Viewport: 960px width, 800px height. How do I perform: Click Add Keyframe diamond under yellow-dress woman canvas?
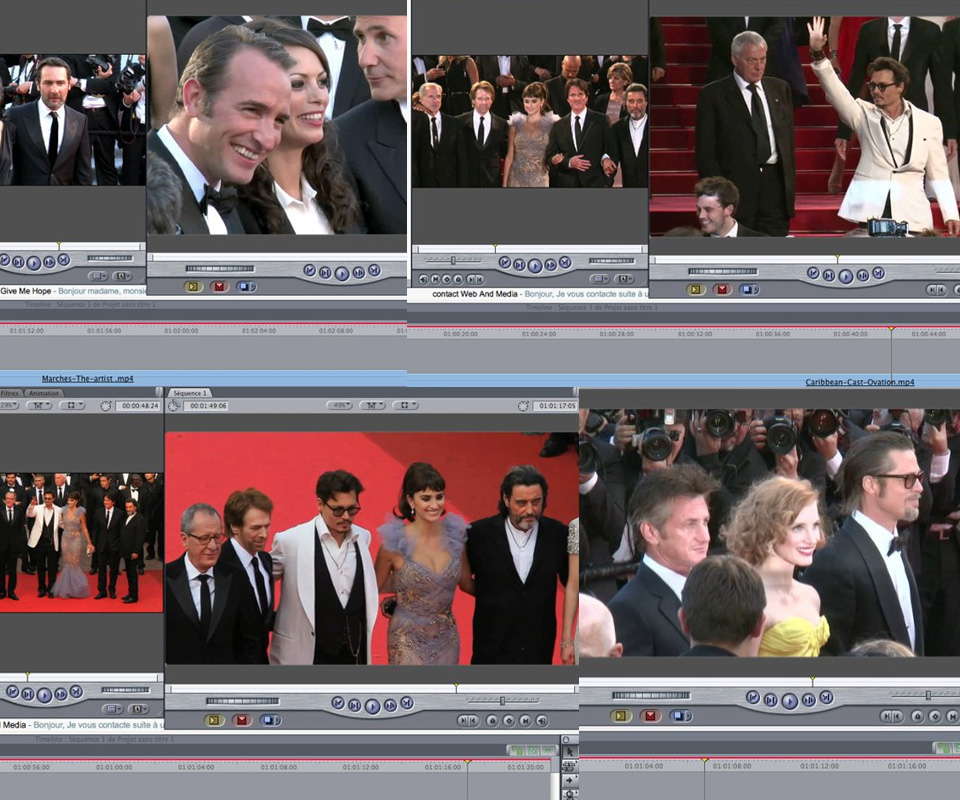click(x=935, y=716)
